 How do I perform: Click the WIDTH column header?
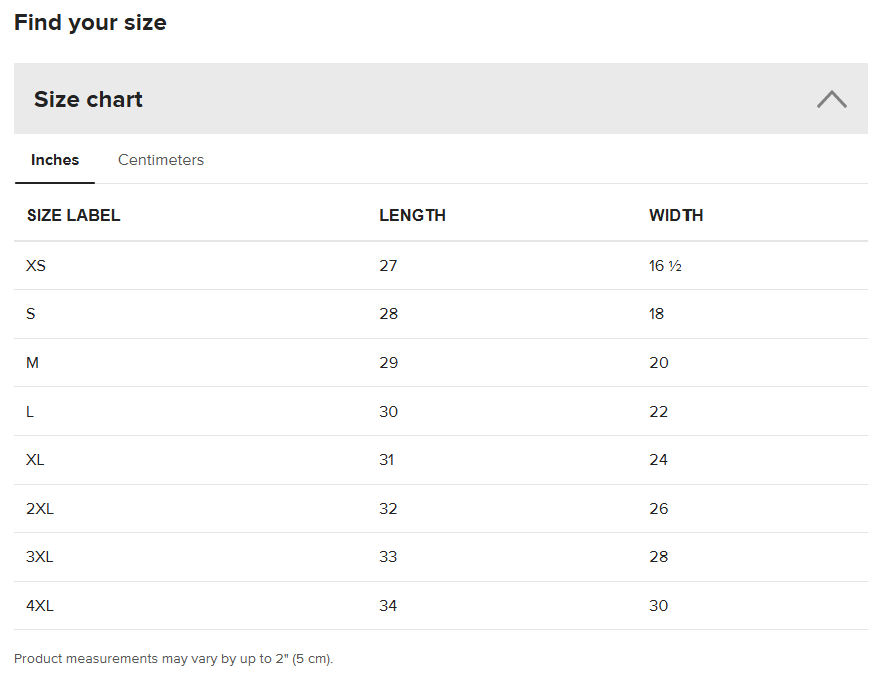[676, 216]
